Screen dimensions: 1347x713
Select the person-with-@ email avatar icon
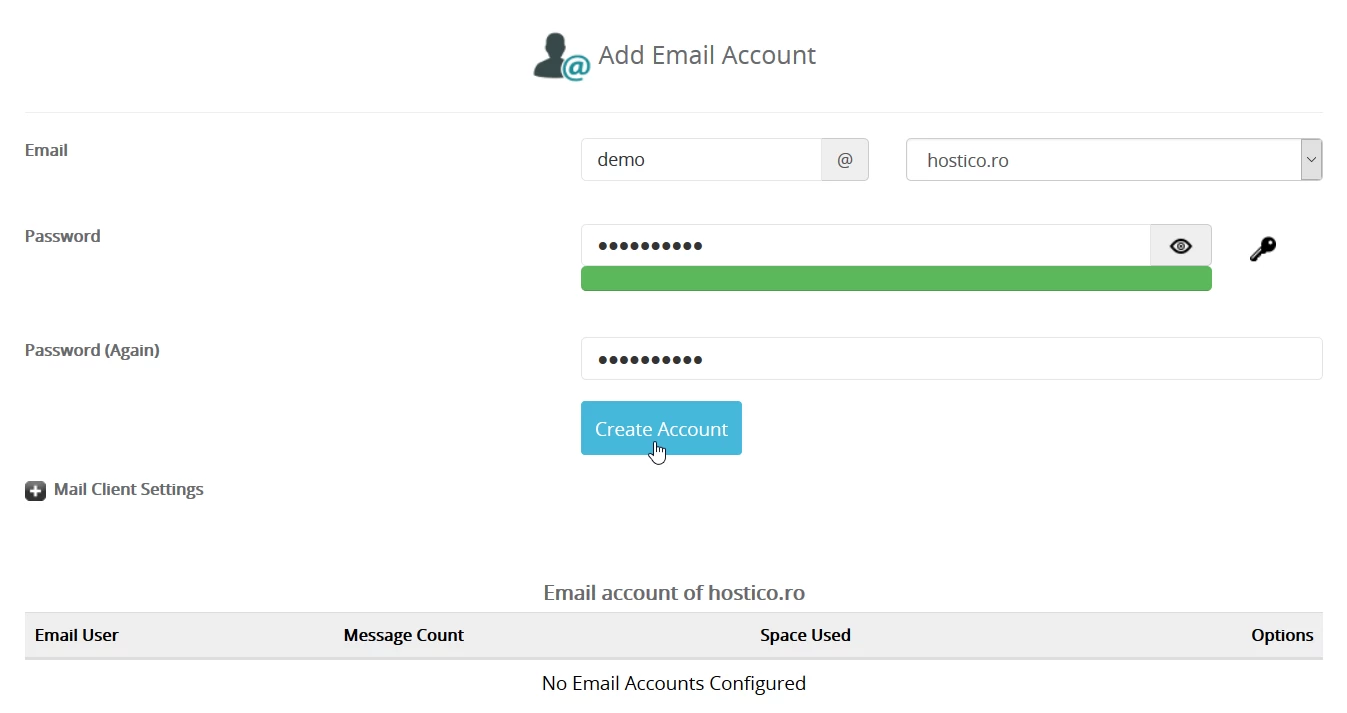click(560, 55)
